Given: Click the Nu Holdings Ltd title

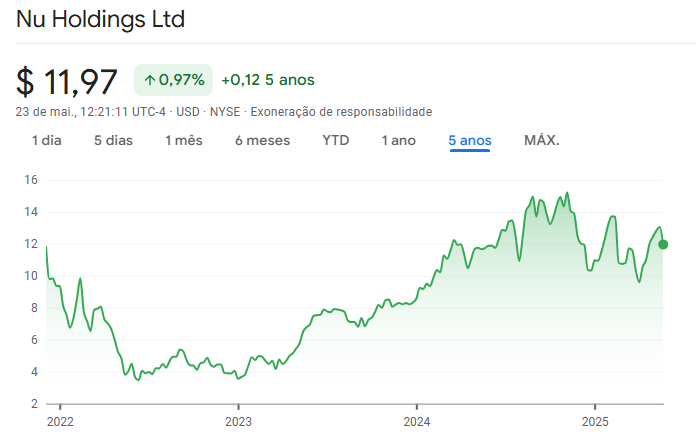Looking at the screenshot, I should pos(100,20).
